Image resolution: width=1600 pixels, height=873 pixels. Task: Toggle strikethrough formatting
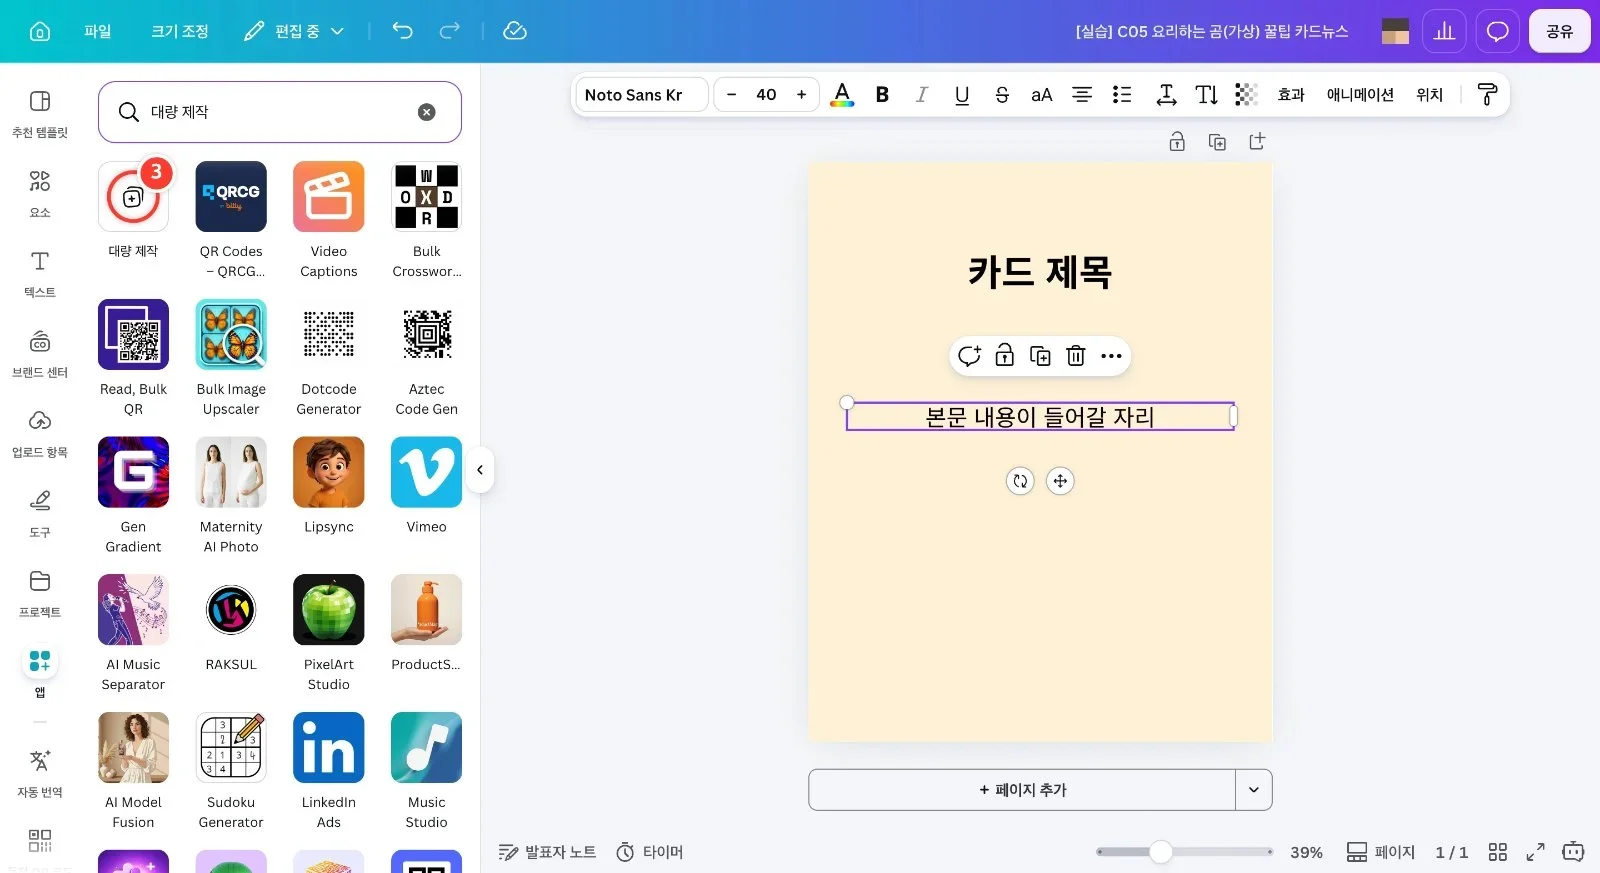point(1002,95)
